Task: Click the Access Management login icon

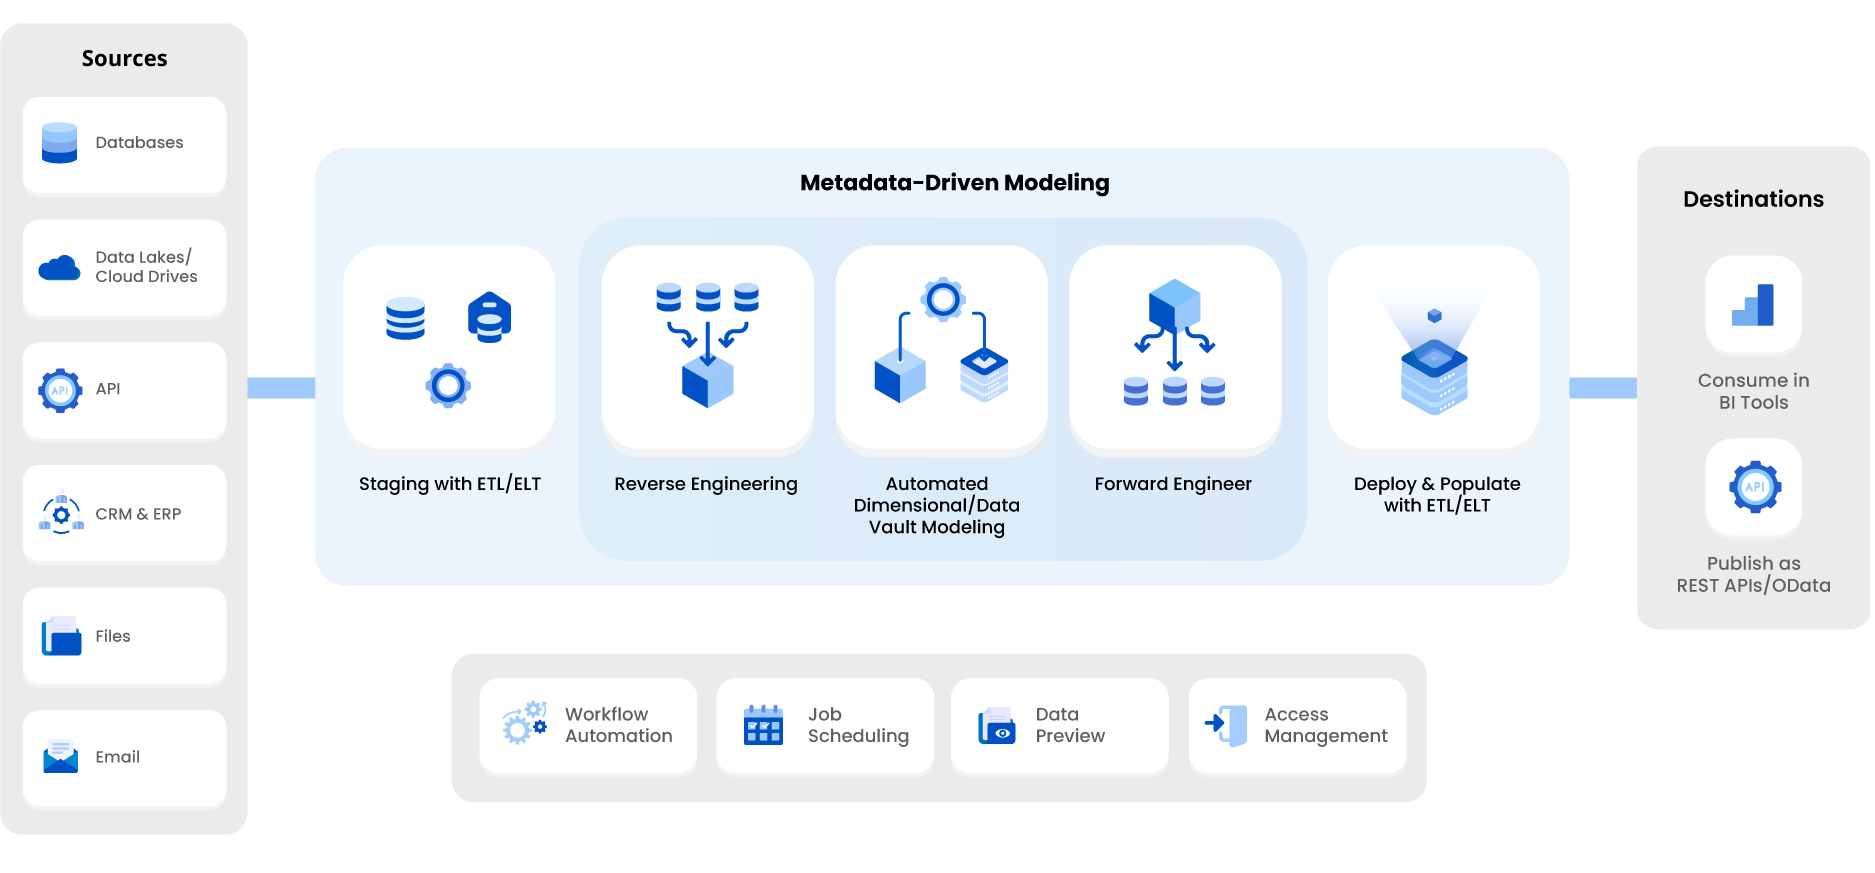Action: (1227, 725)
